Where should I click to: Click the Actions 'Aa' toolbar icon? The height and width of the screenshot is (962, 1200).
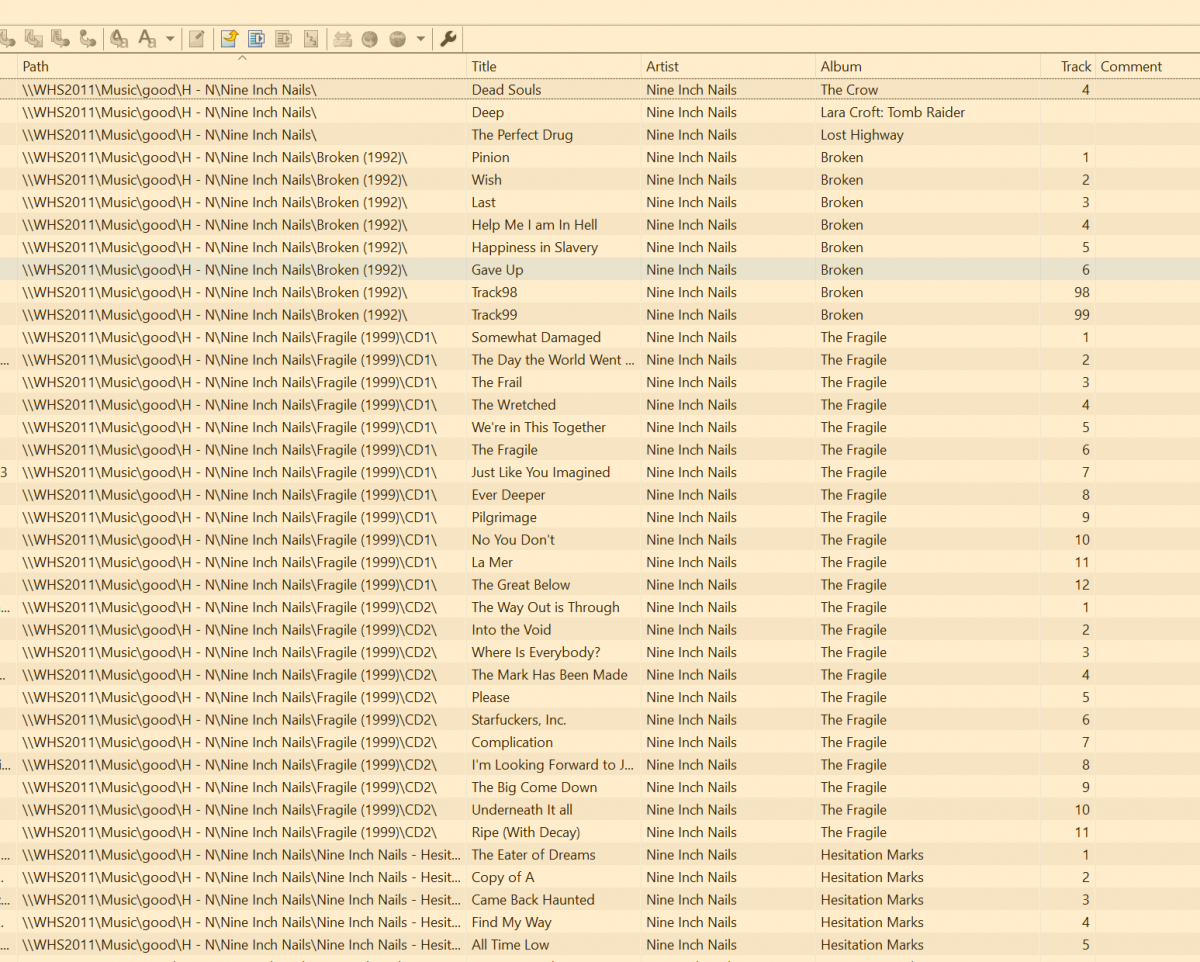tap(147, 39)
